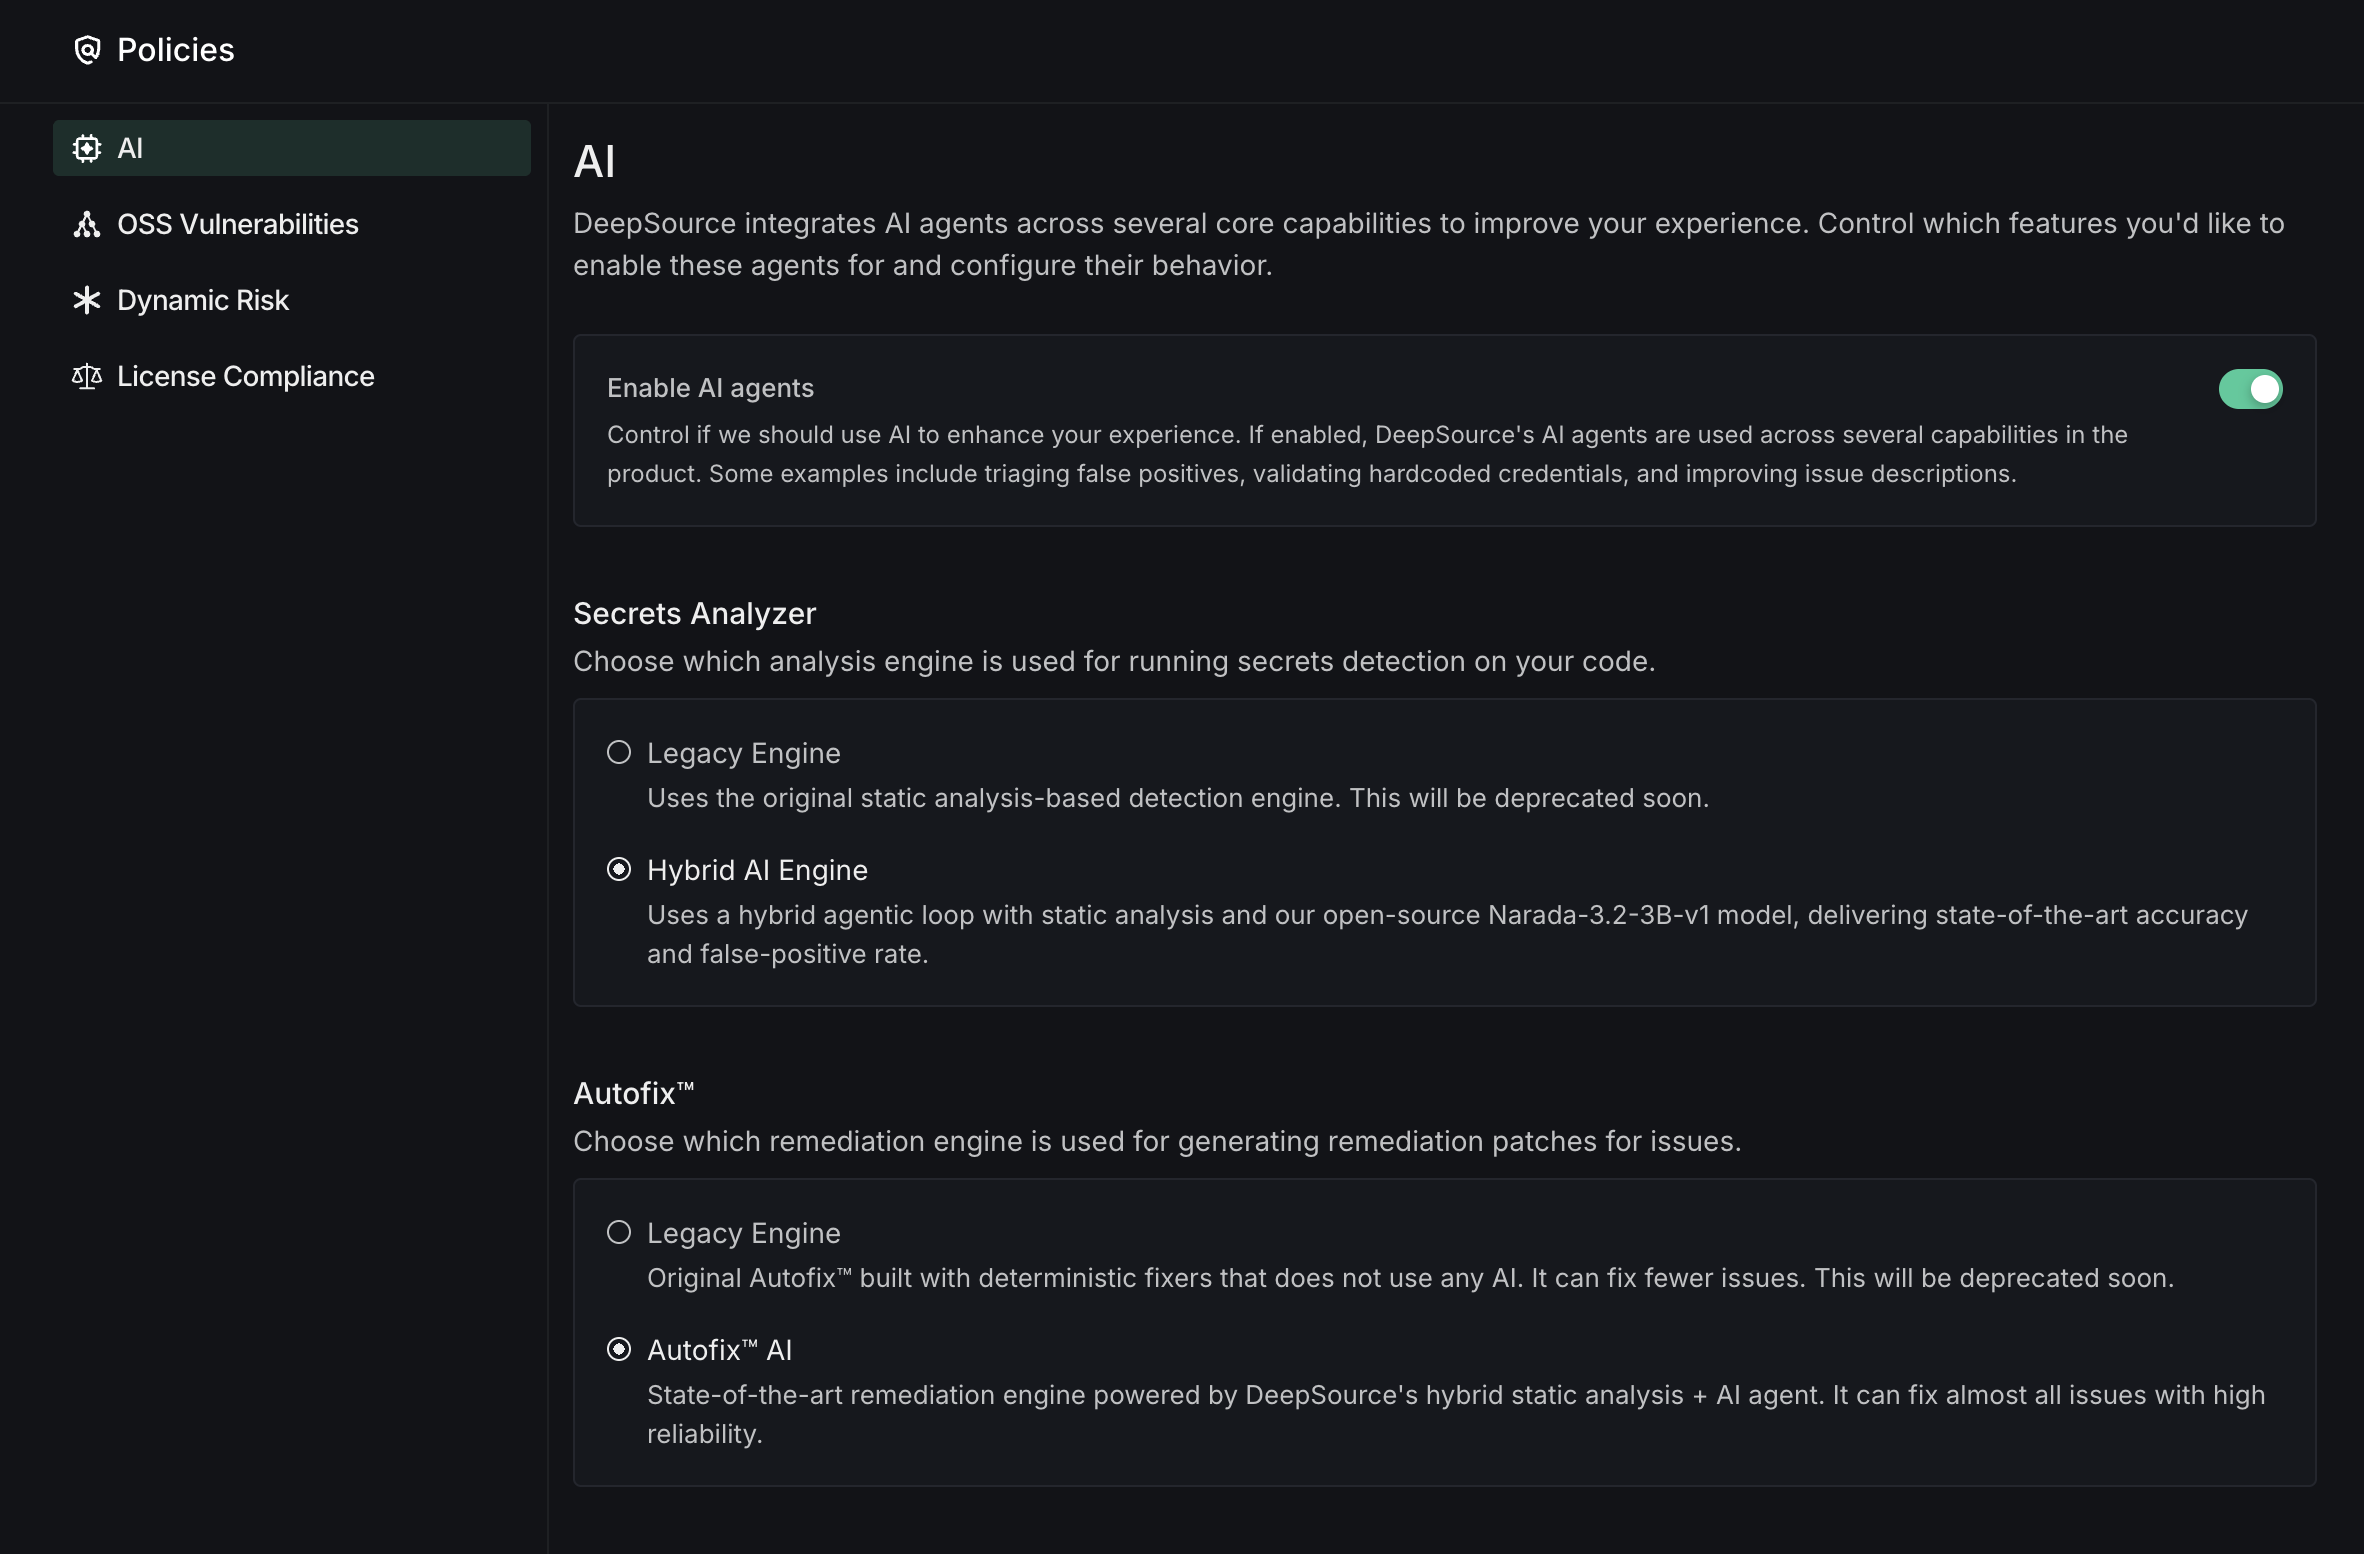Click the Autofix section heading
Viewport: 2364px width, 1554px height.
point(633,1093)
